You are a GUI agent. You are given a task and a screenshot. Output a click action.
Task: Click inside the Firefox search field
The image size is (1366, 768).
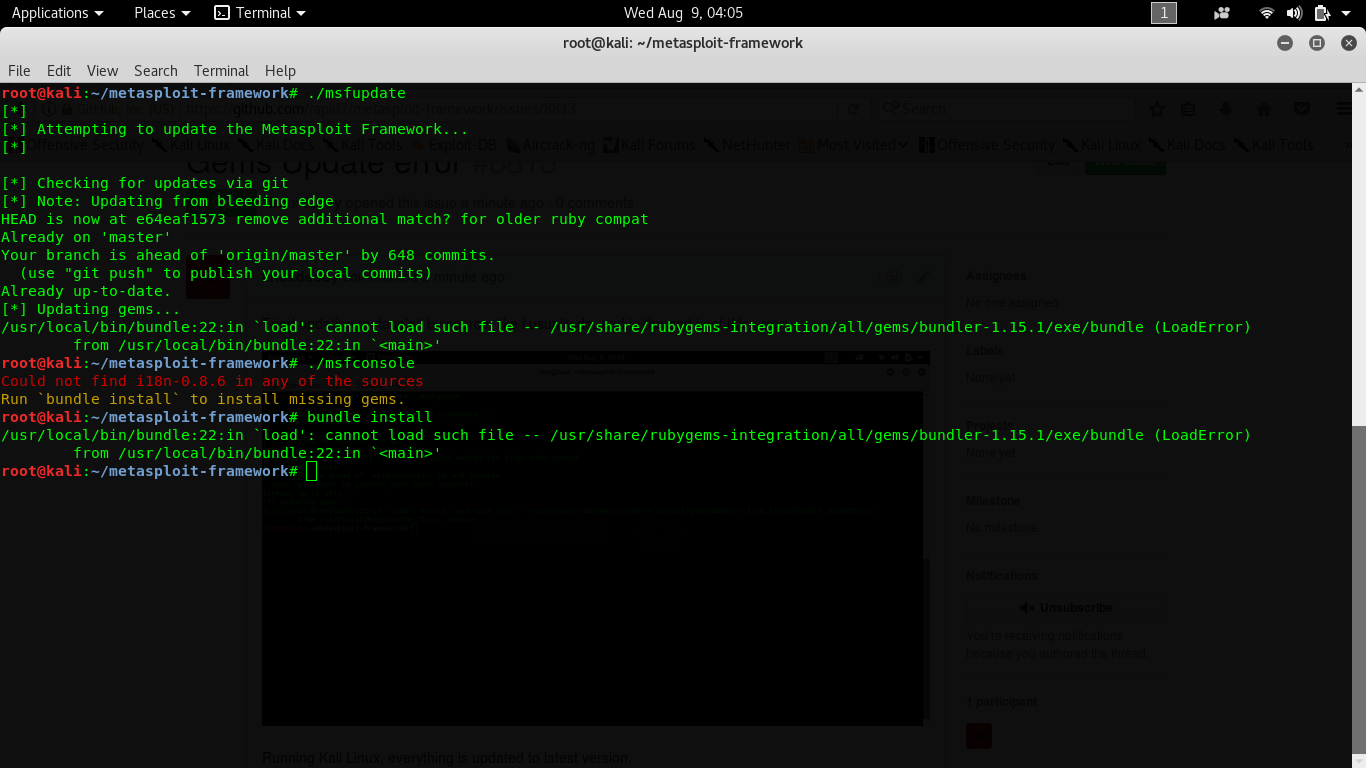(x=1000, y=108)
